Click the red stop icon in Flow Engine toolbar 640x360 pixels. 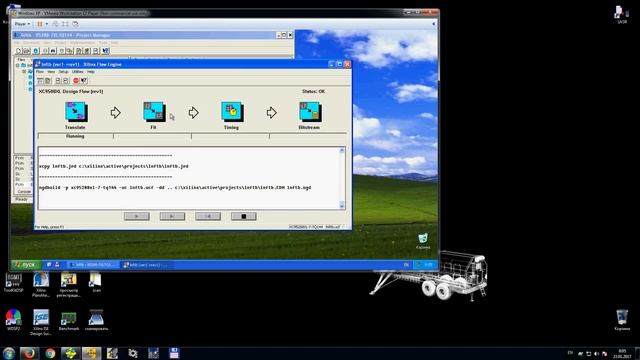pos(76,81)
